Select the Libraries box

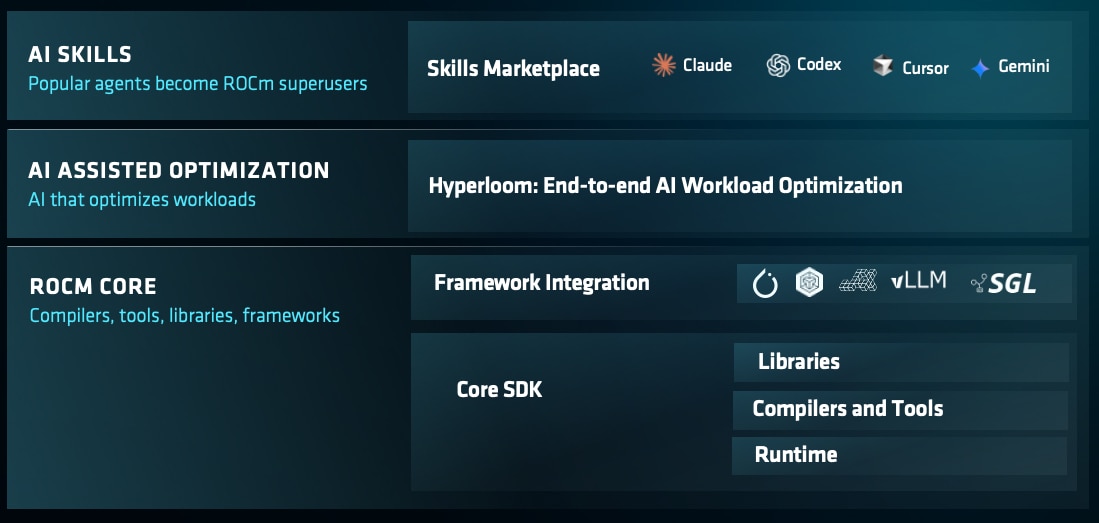point(901,362)
